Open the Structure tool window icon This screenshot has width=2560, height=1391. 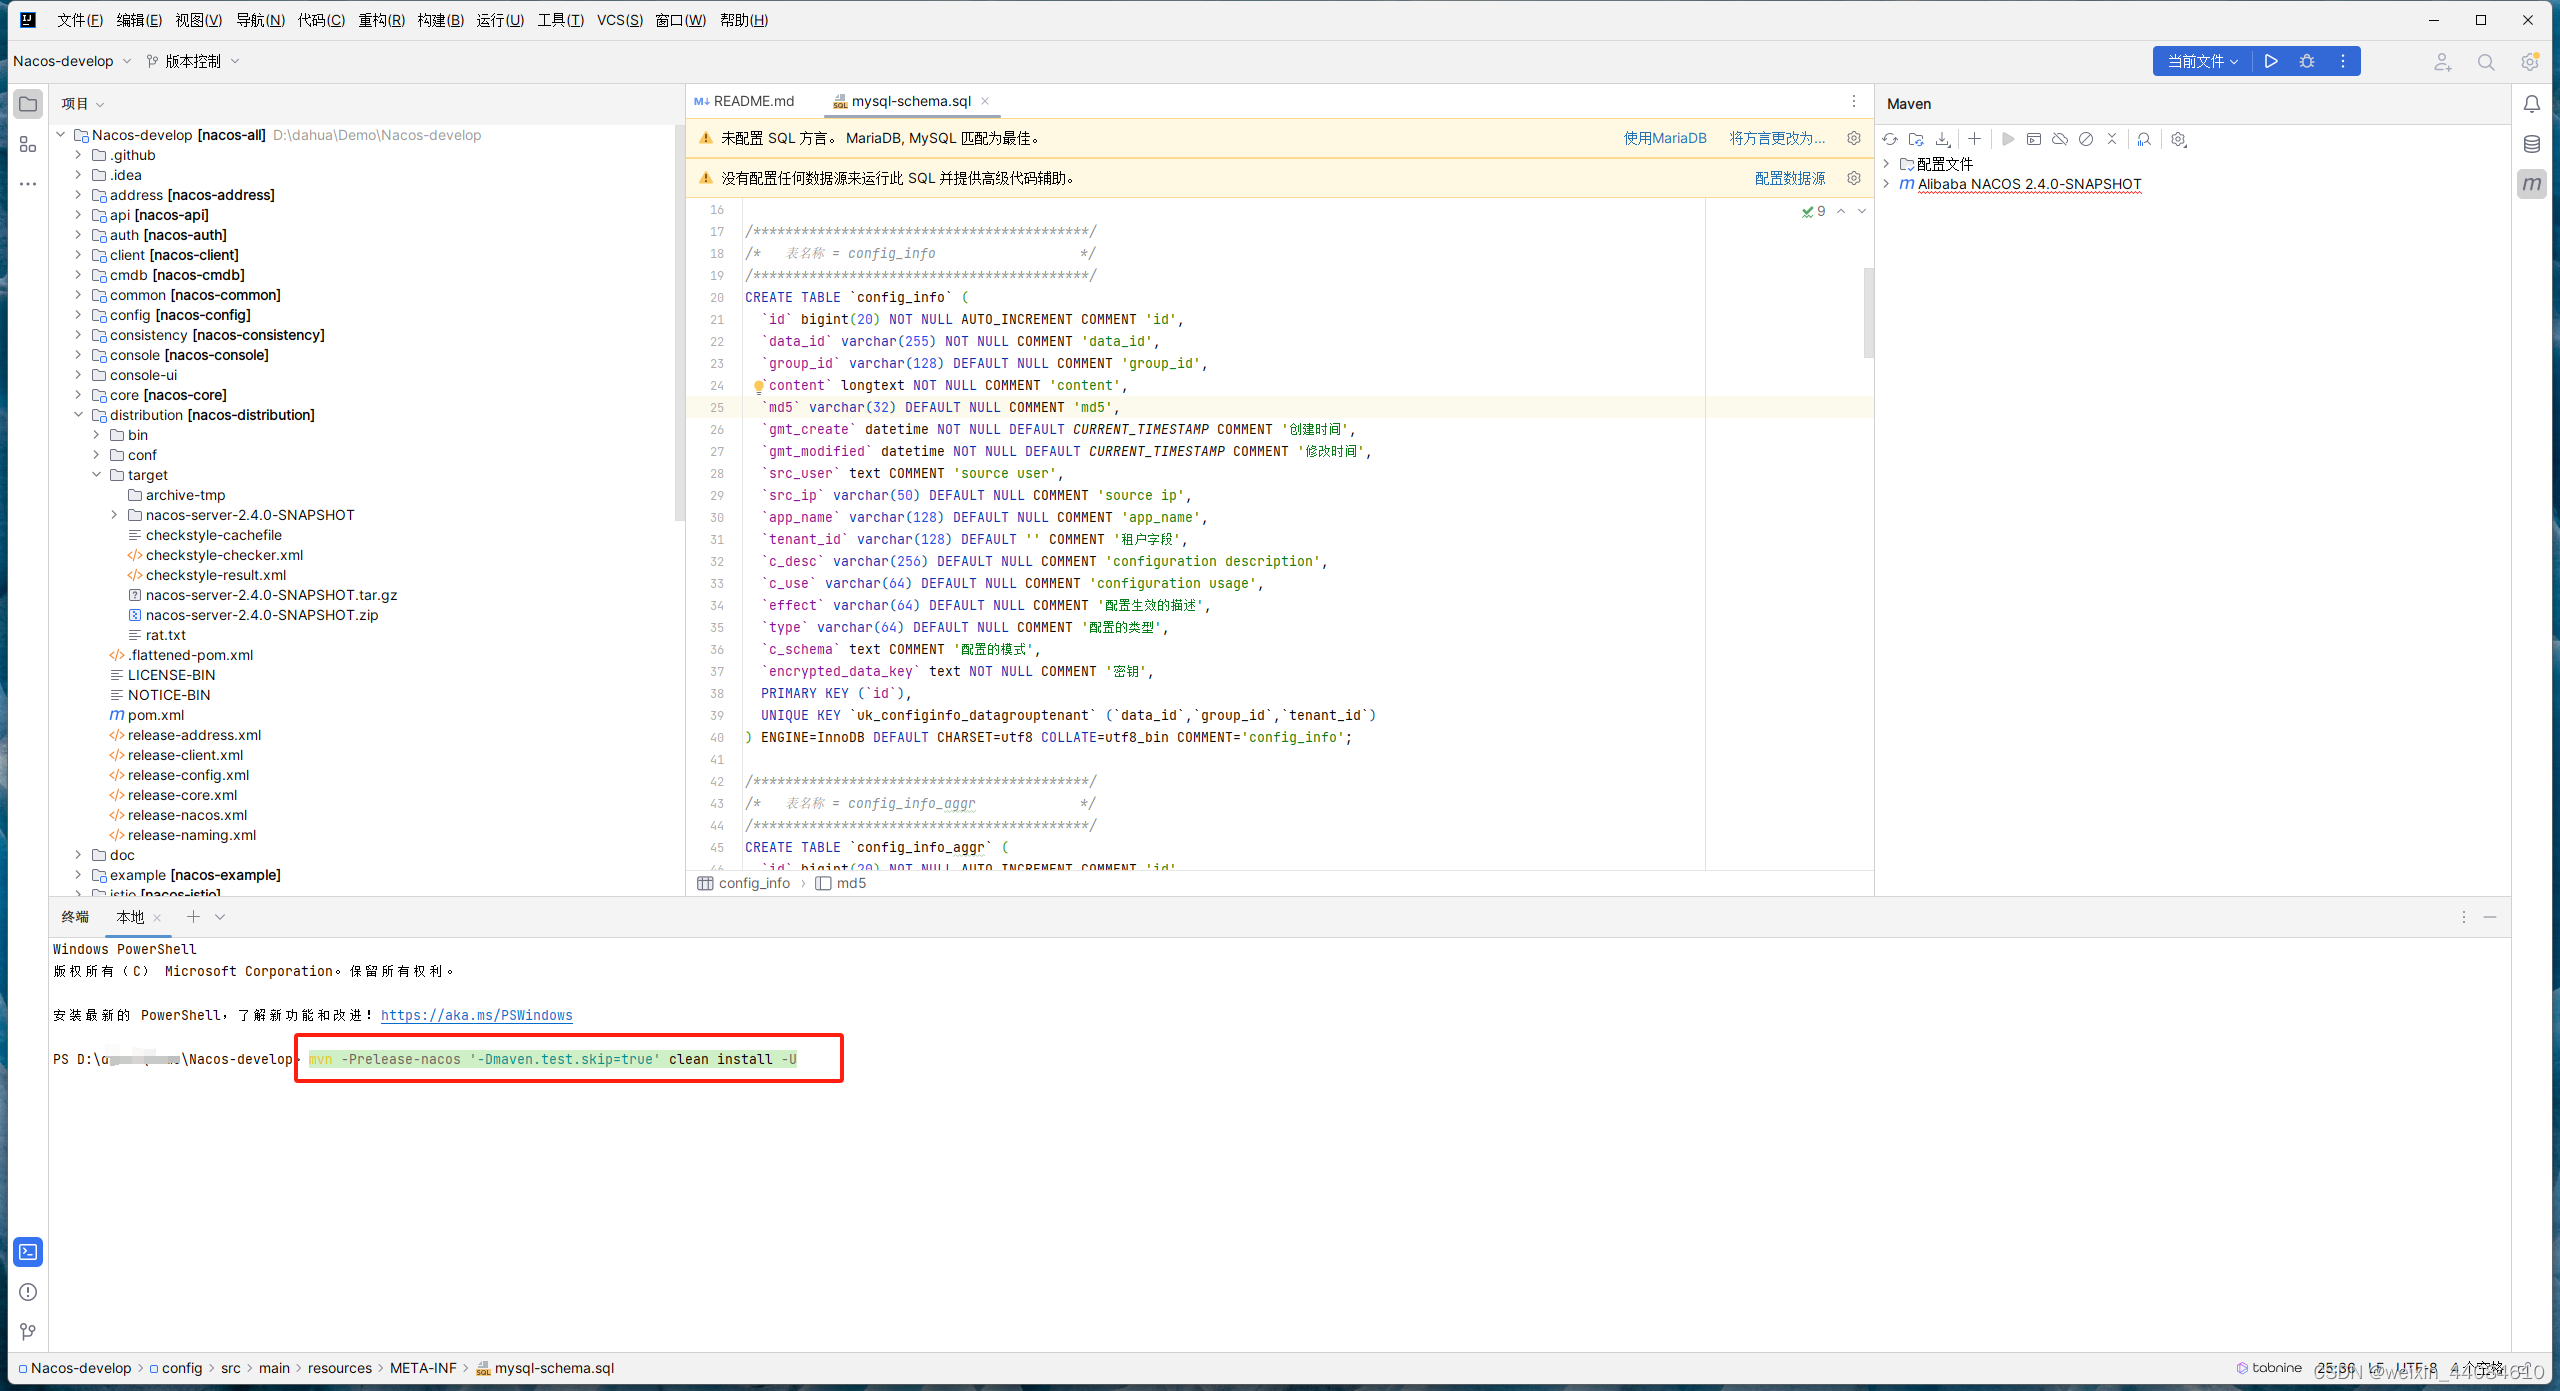28,144
